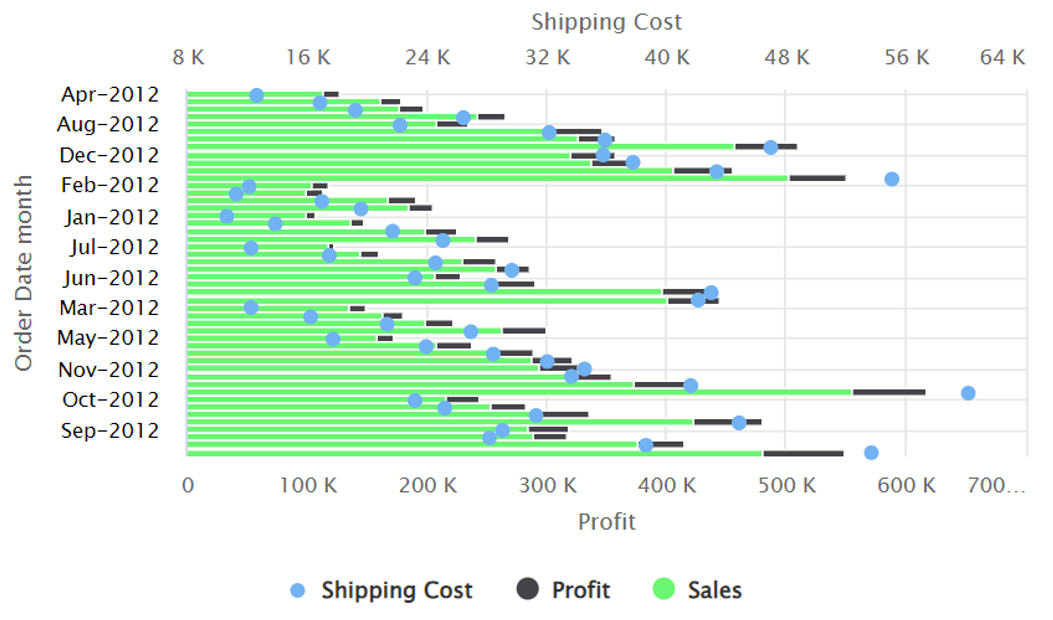This screenshot has height=620, width=1053.
Task: Click the Order Date month axis title
Action: tap(21, 270)
